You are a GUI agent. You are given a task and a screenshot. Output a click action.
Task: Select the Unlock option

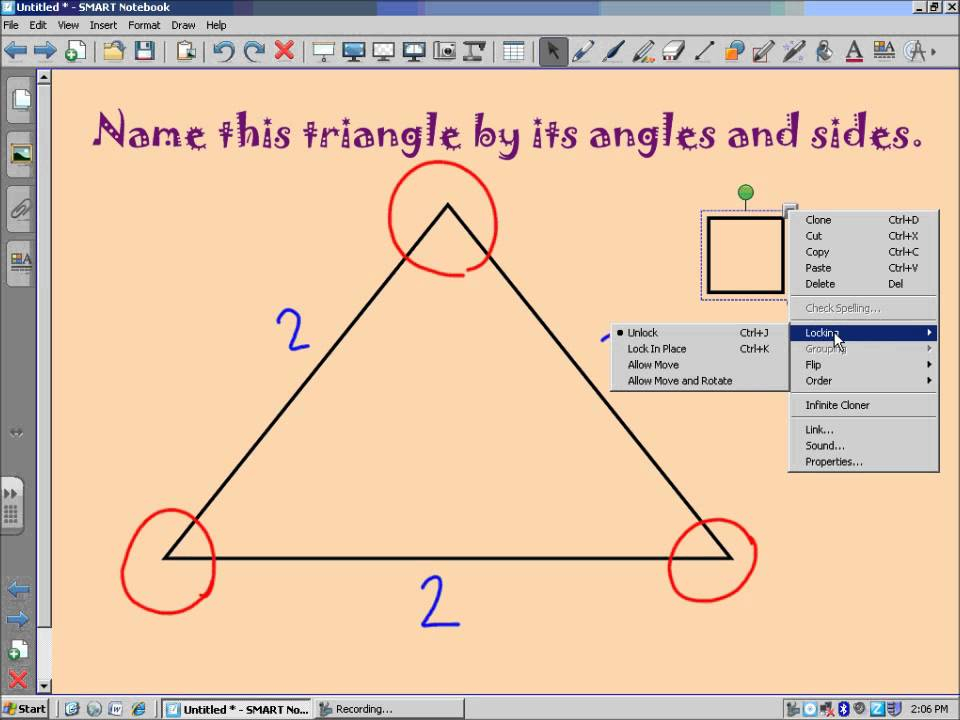pyautogui.click(x=699, y=332)
